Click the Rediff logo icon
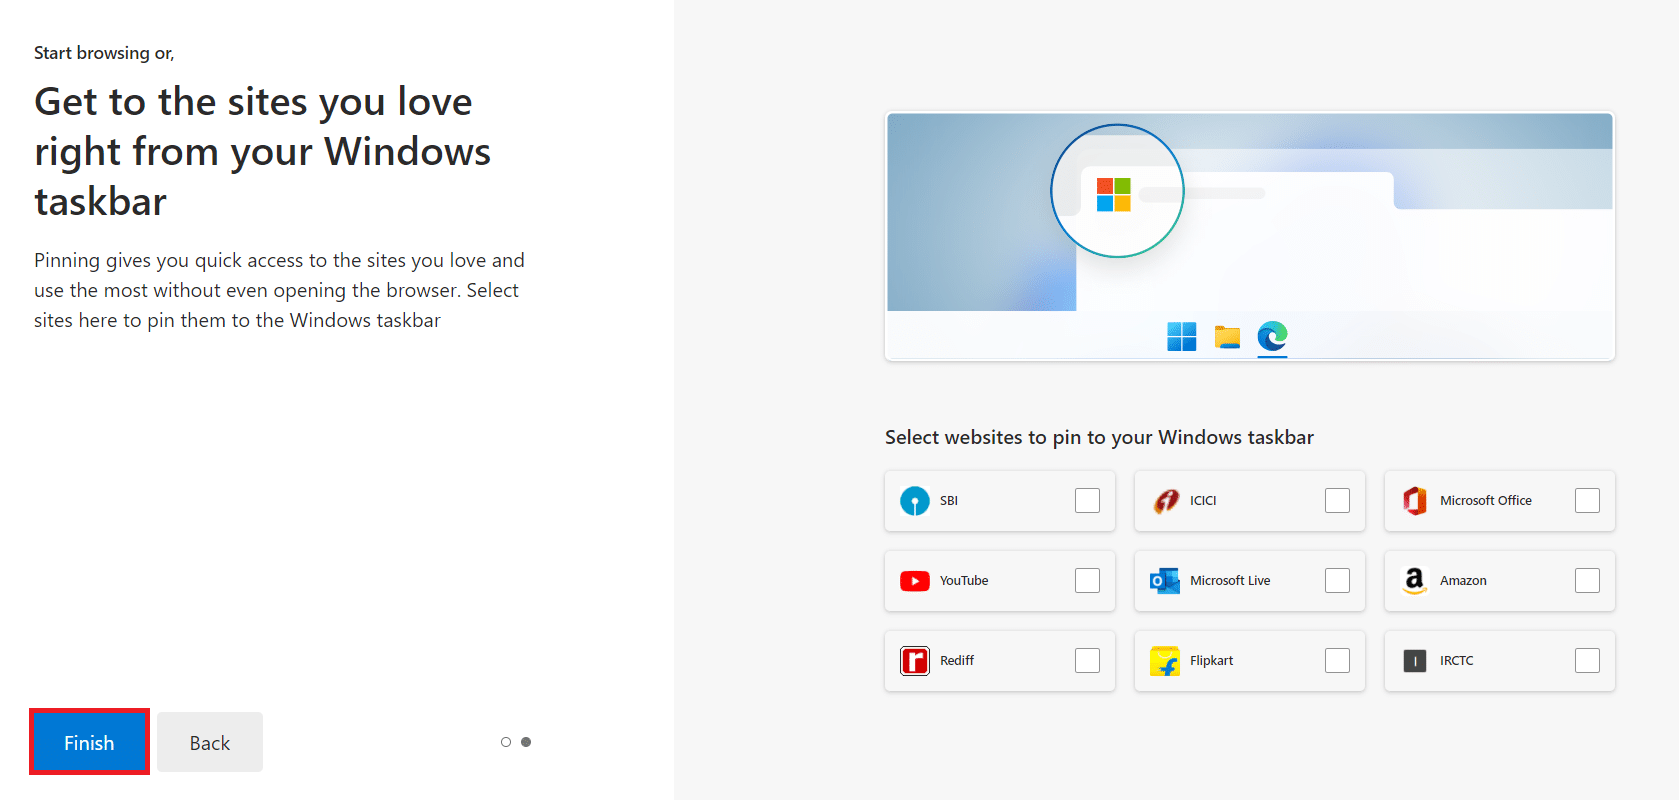Image resolution: width=1679 pixels, height=800 pixels. point(914,661)
